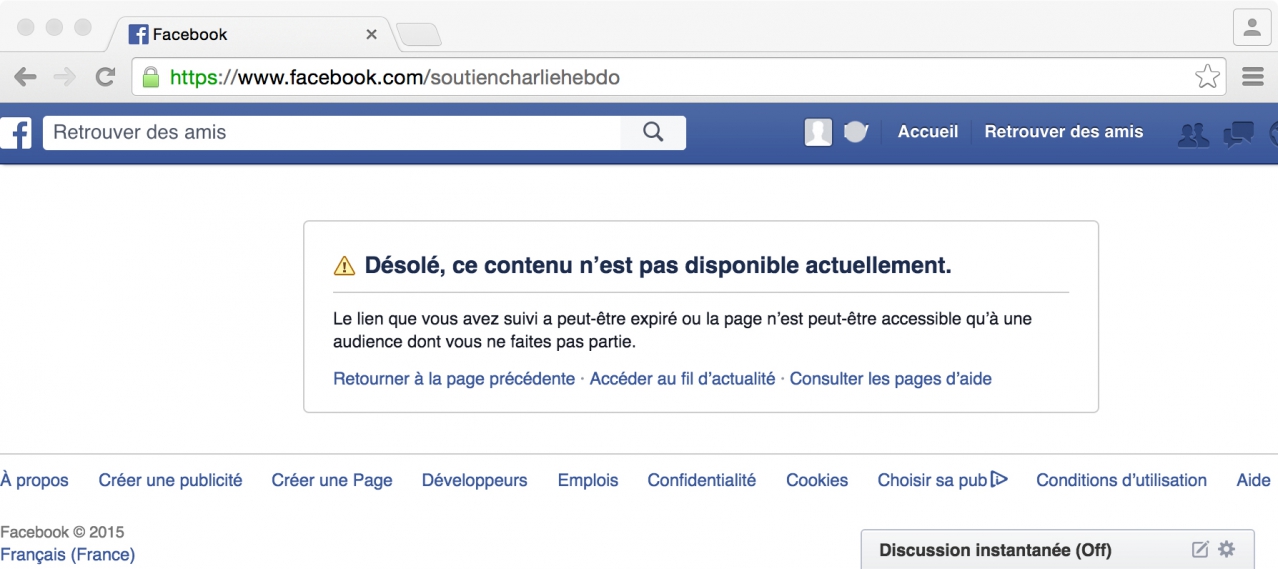1278x569 pixels.
Task: Click the URL address bar
Action: [677, 77]
